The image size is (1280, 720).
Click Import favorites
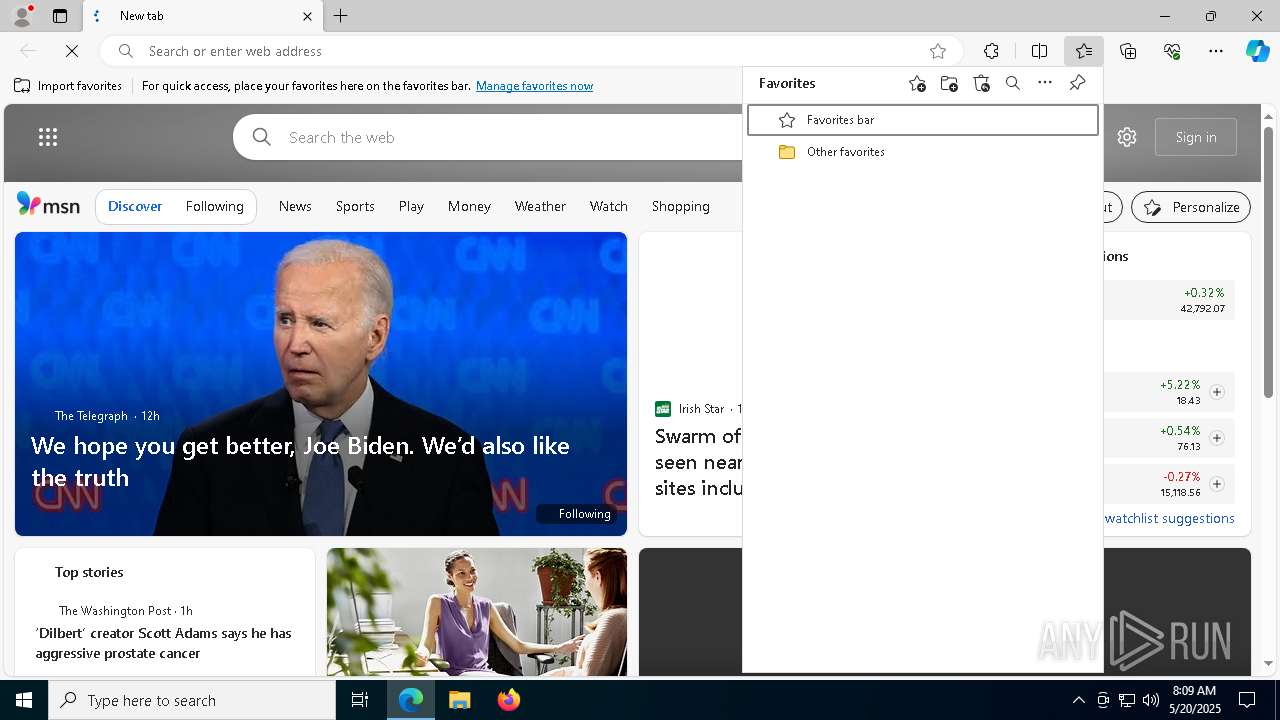coord(68,86)
